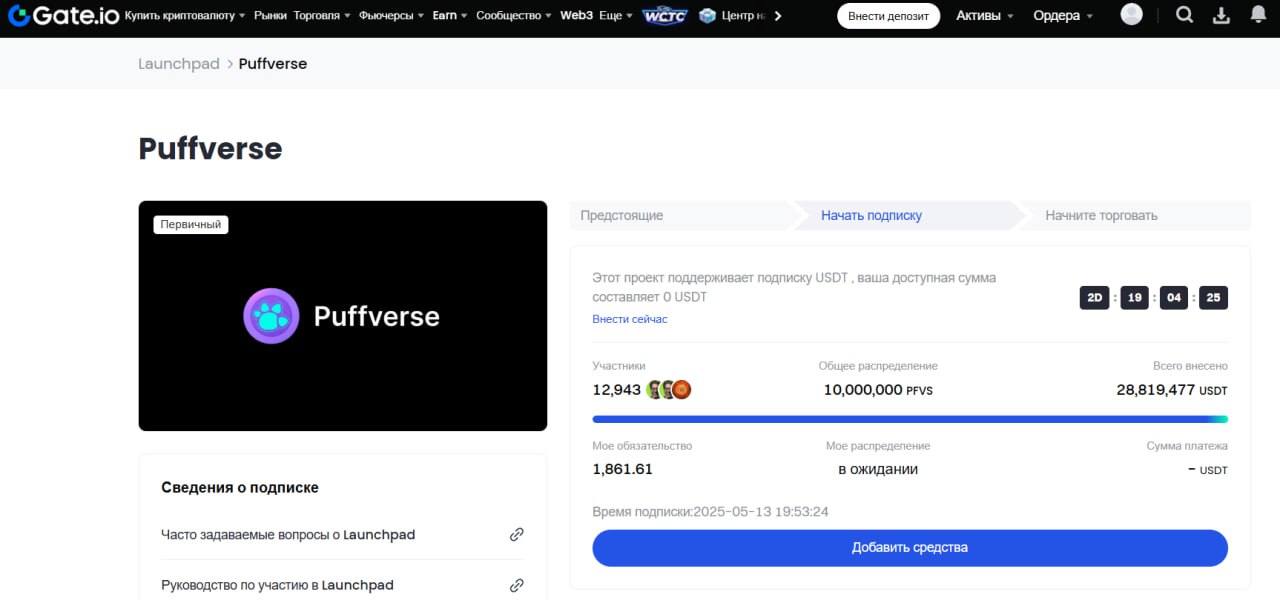Expand the Купить криптовалюту dropdown
The height and width of the screenshot is (600, 1280).
coord(185,16)
